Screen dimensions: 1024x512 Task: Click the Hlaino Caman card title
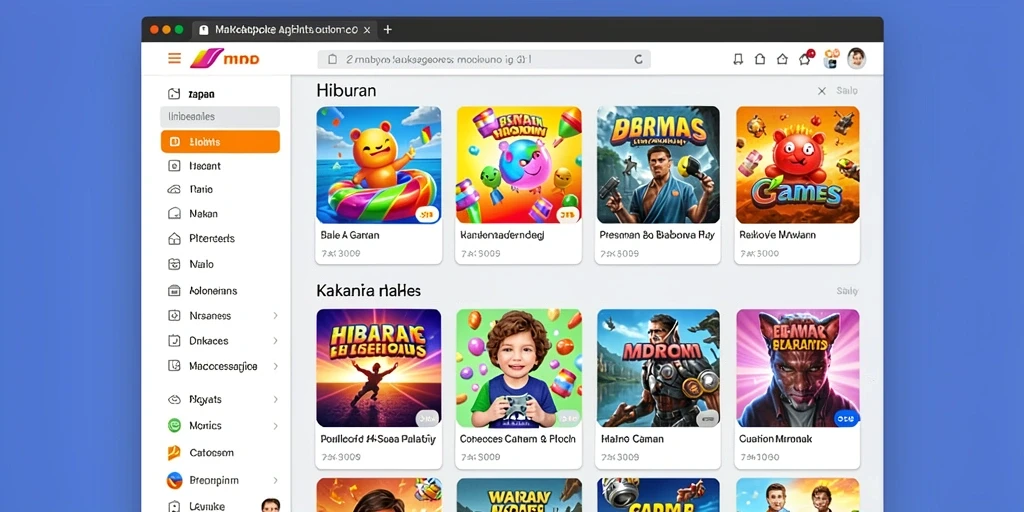click(x=632, y=439)
